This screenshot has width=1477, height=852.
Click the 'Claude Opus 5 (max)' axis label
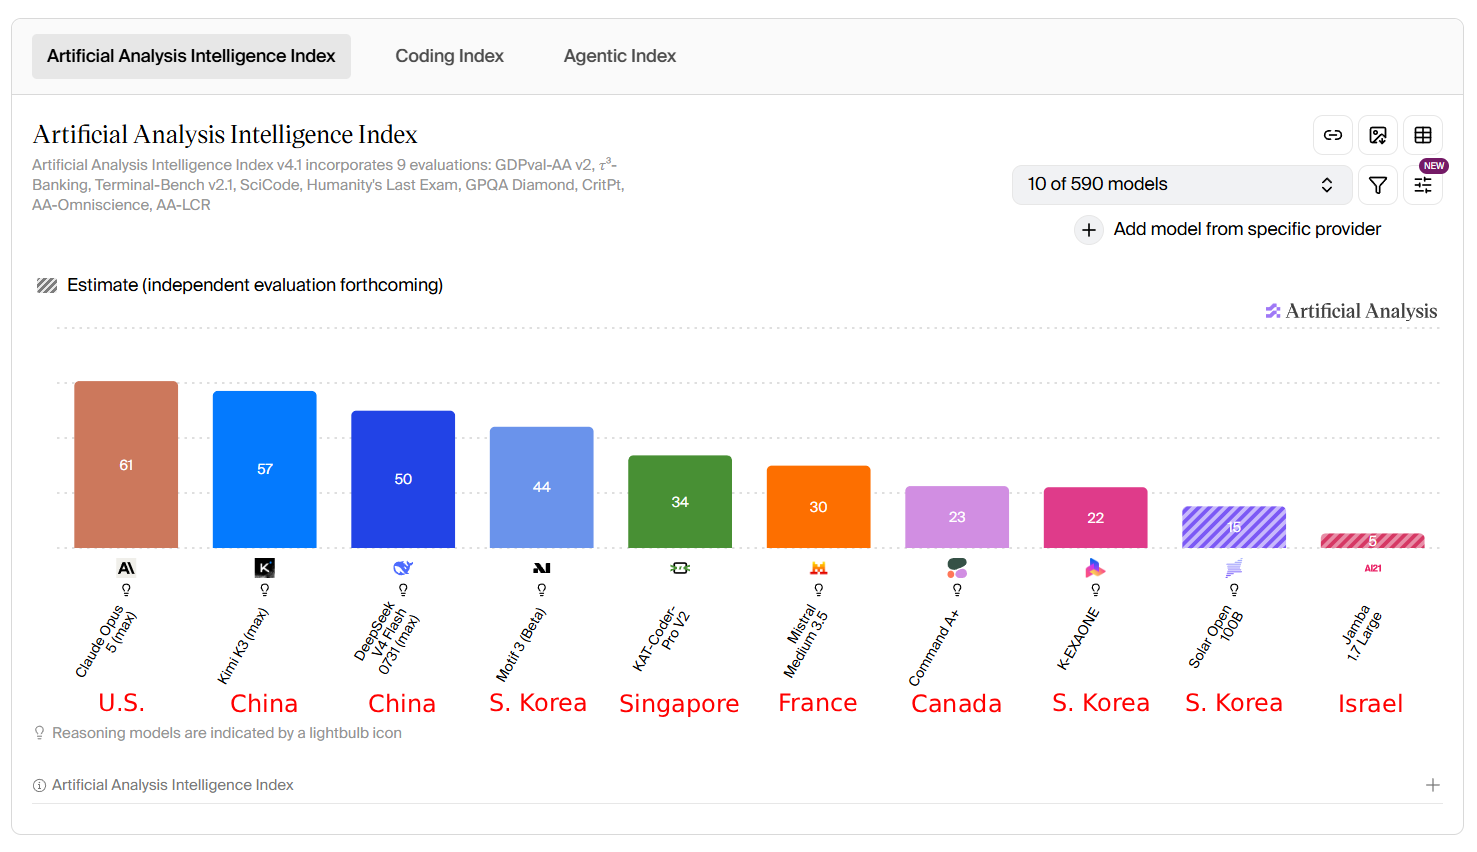click(x=106, y=643)
